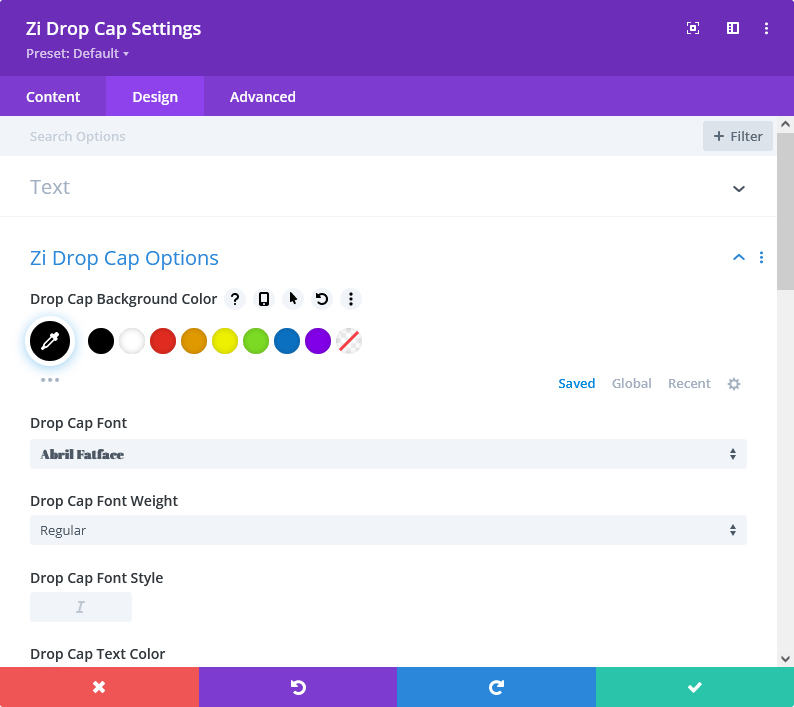This screenshot has height=707, width=794.
Task: Undo last change in footer
Action: click(x=298, y=687)
